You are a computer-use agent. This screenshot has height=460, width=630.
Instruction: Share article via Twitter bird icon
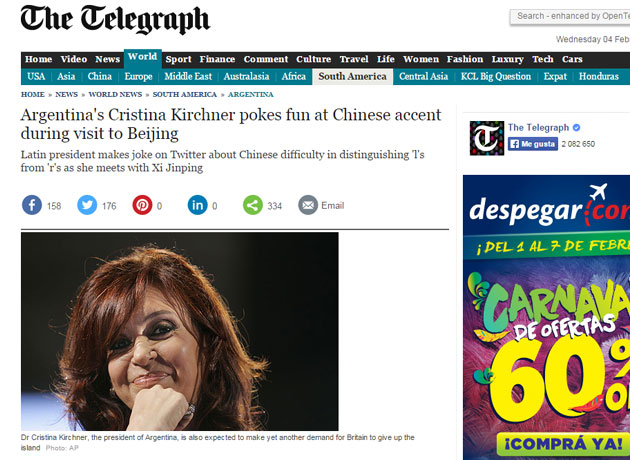coord(87,205)
